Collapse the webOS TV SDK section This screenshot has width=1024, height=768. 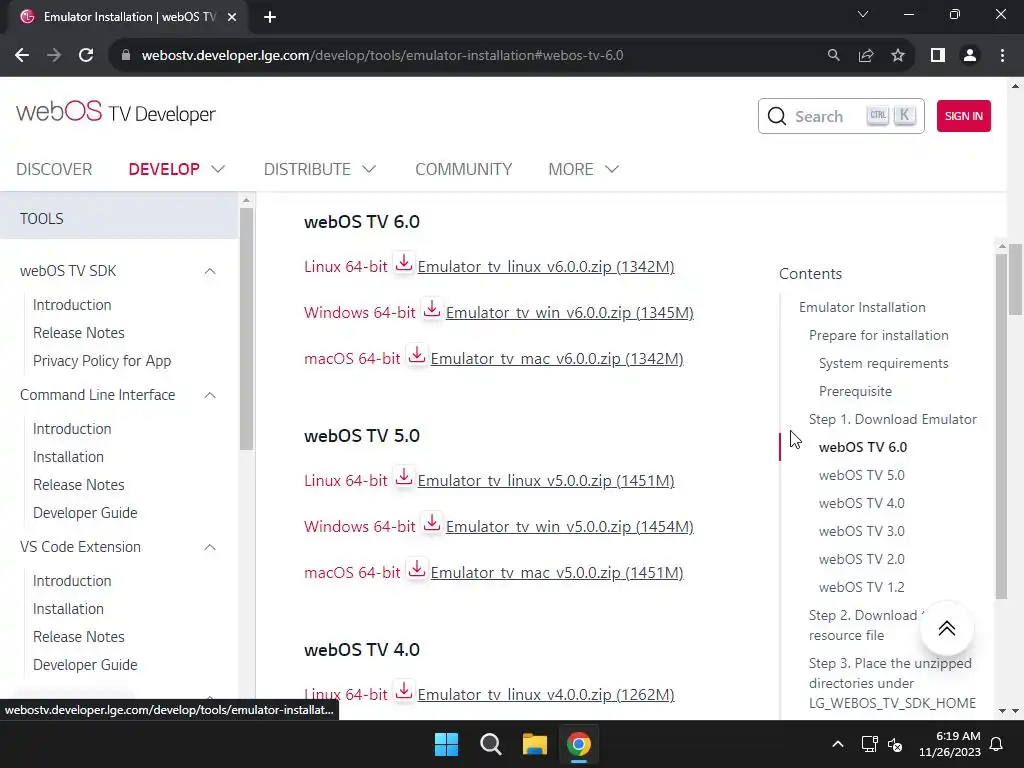(x=210, y=271)
